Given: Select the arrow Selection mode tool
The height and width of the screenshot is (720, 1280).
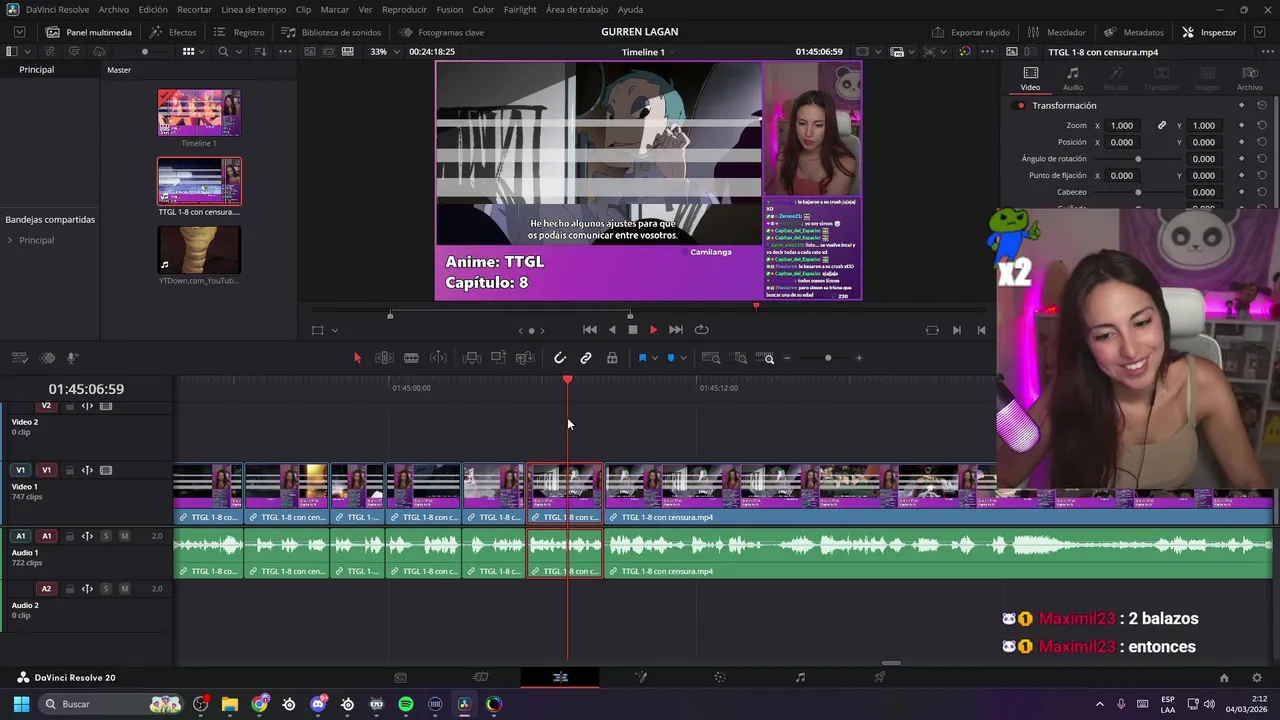Looking at the screenshot, I should [357, 358].
